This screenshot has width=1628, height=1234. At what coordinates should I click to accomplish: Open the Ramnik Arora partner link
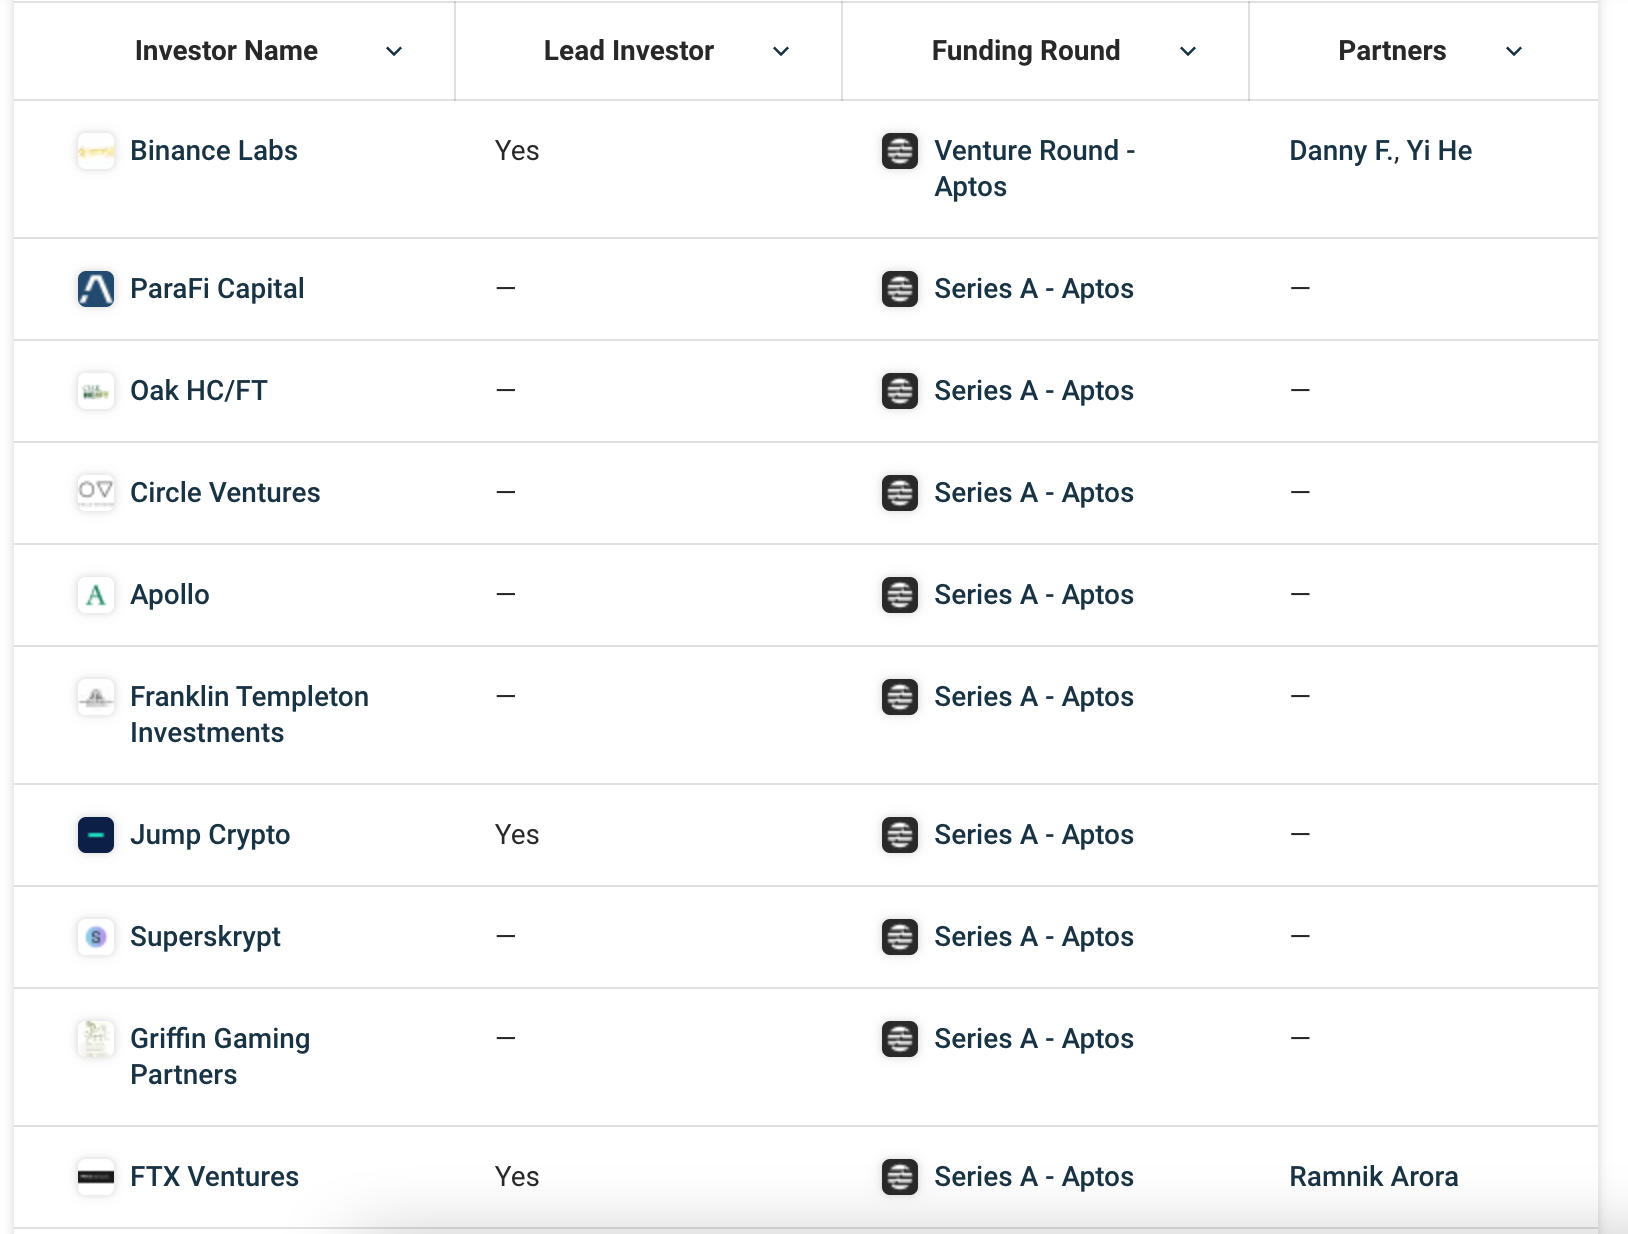coord(1373,1177)
